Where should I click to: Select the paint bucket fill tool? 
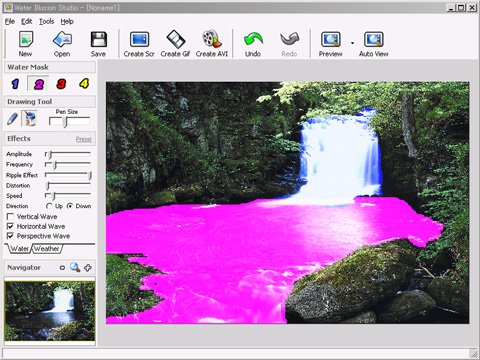[29, 118]
